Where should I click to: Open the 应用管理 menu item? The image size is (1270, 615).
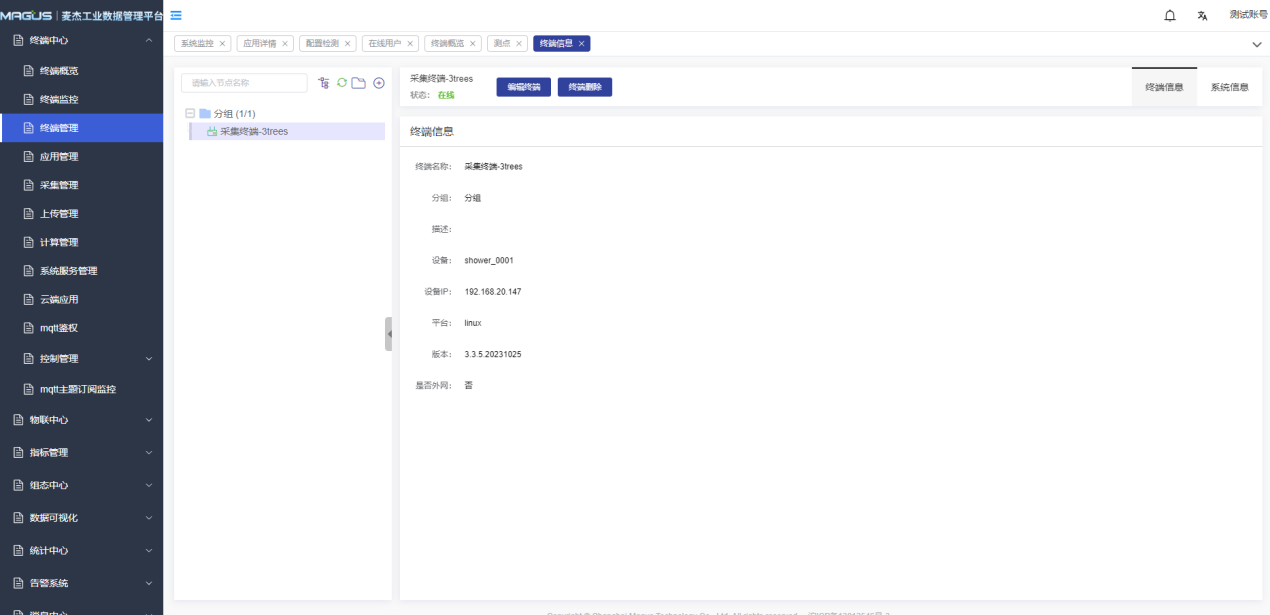[x=59, y=157]
